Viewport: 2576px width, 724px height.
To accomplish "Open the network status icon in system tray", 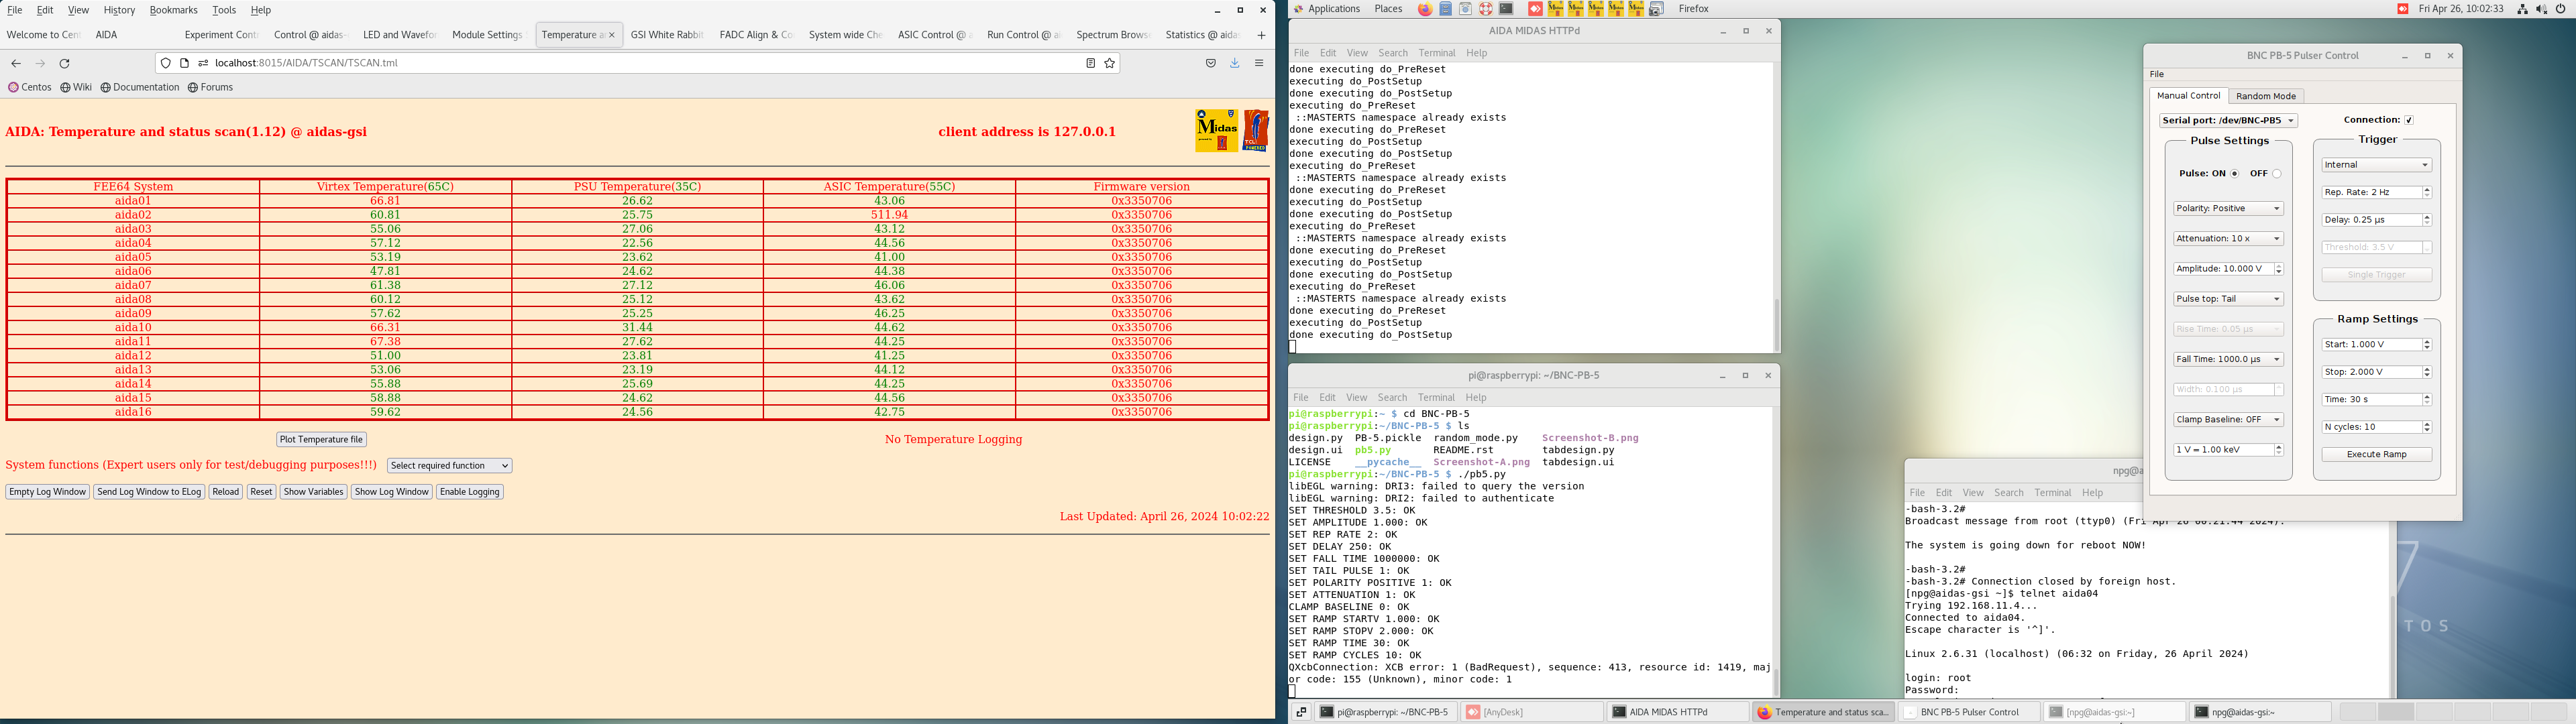I will tap(2523, 9).
